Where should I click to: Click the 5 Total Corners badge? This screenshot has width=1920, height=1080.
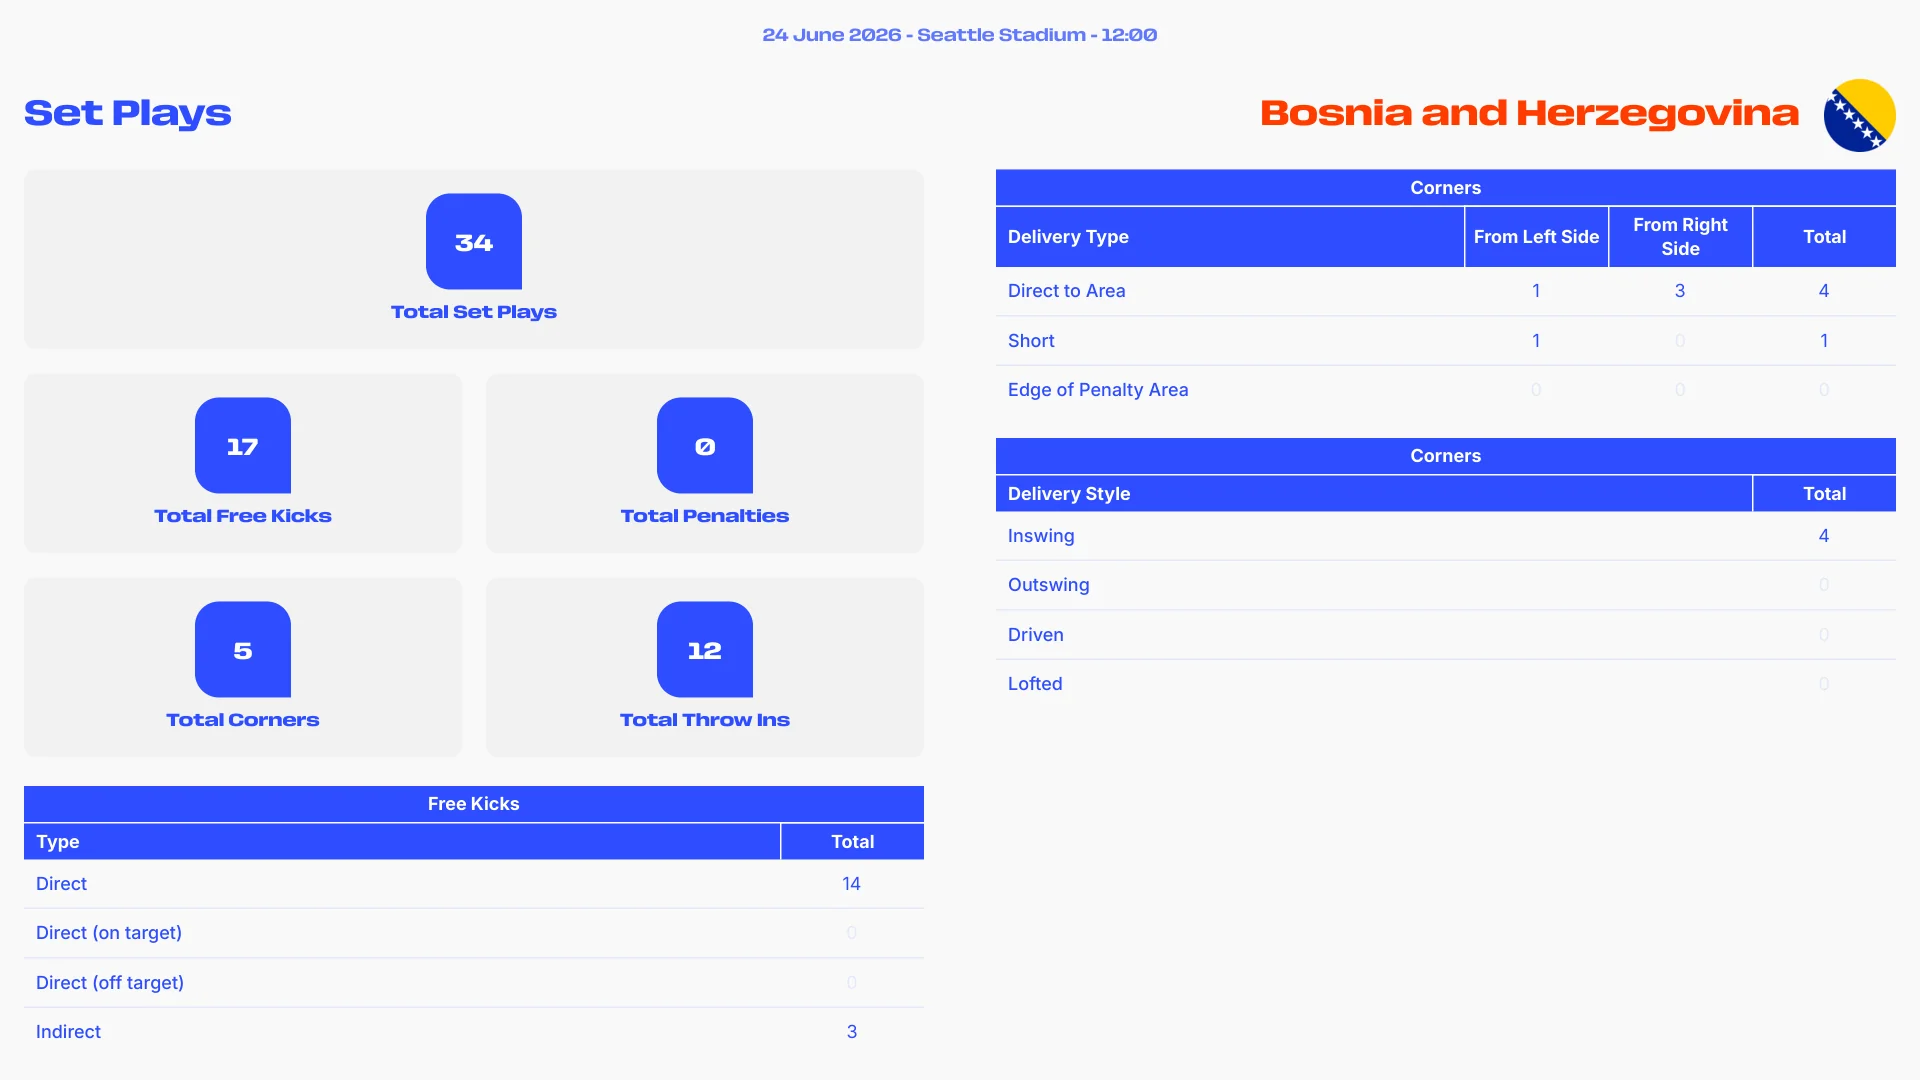(x=243, y=649)
